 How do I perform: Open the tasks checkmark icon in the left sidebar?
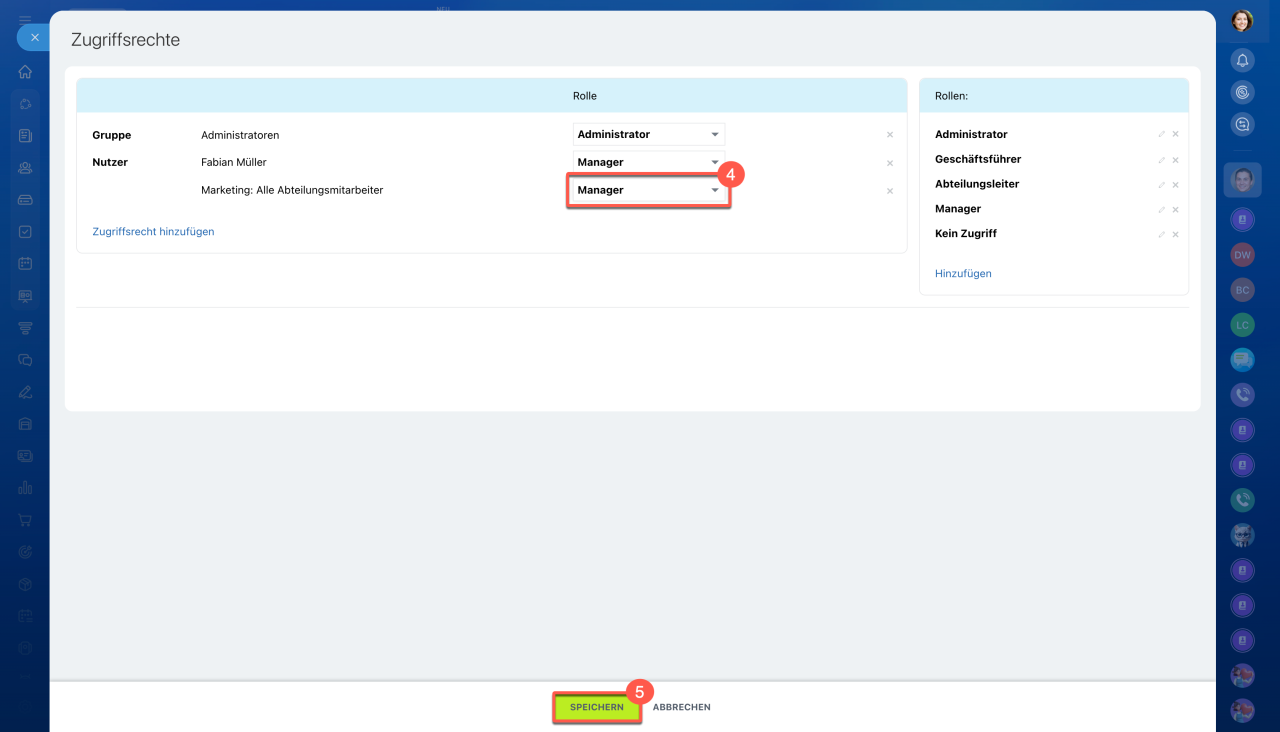click(25, 232)
